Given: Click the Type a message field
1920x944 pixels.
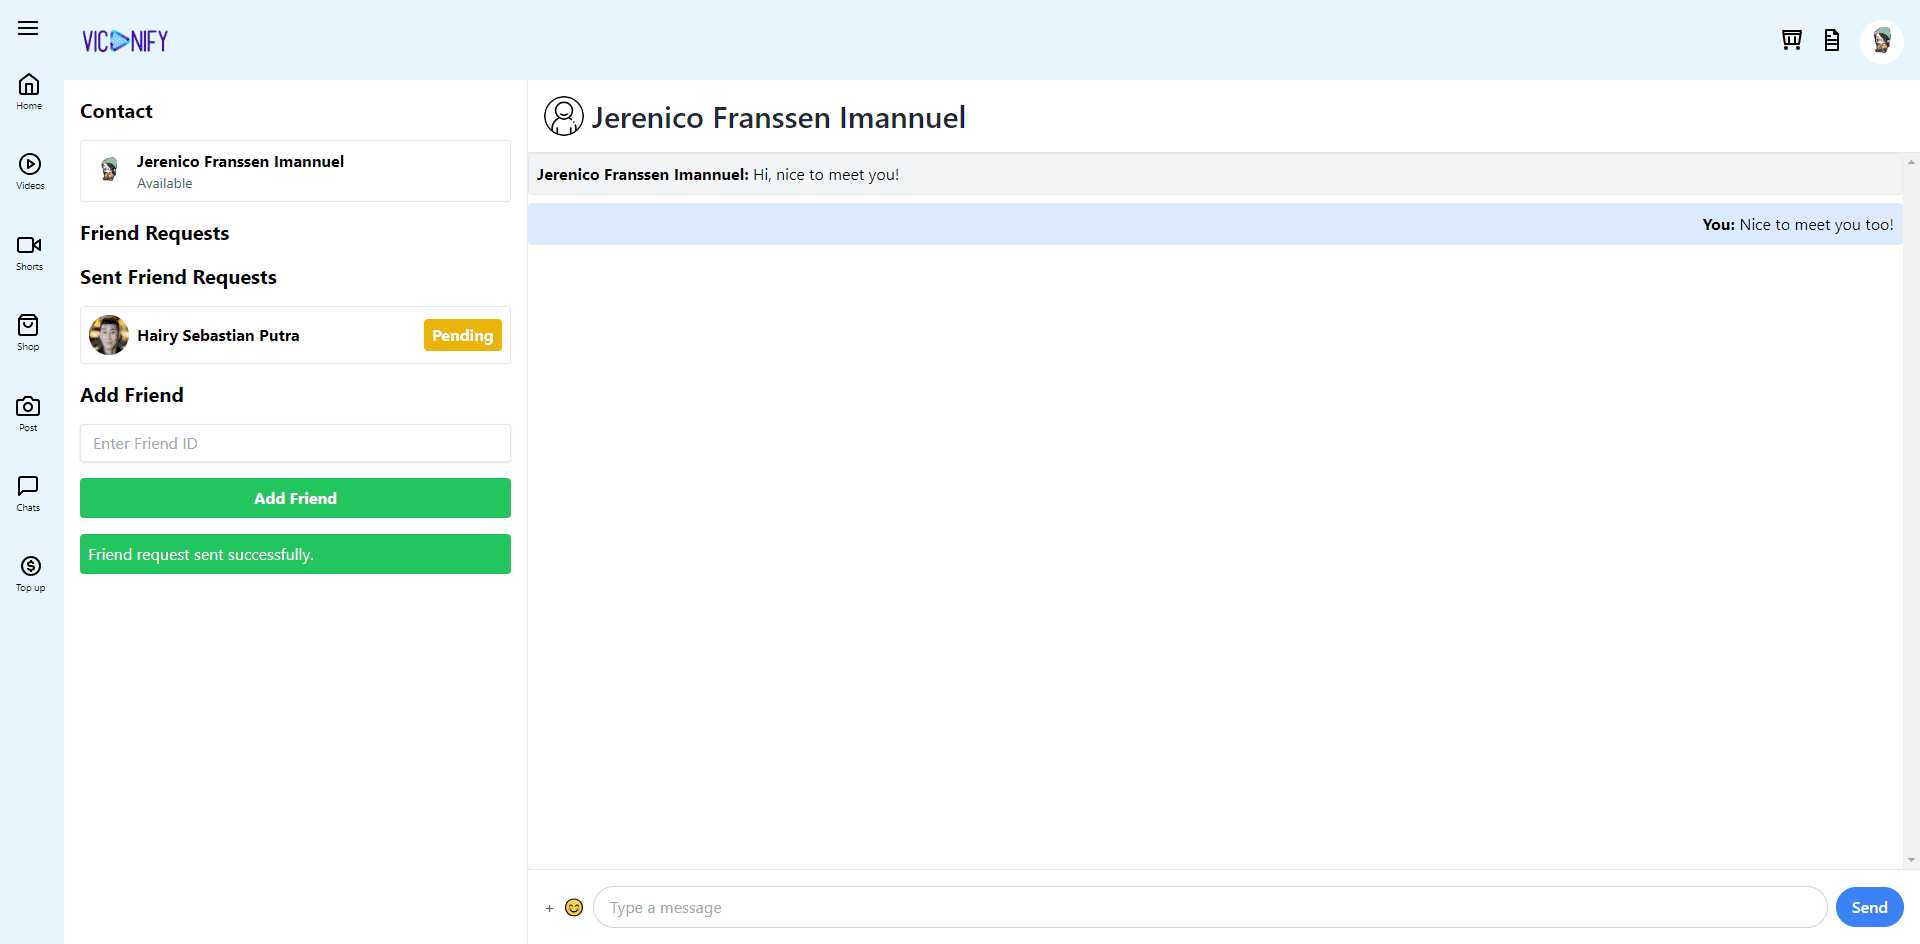Looking at the screenshot, I should pos(1210,907).
